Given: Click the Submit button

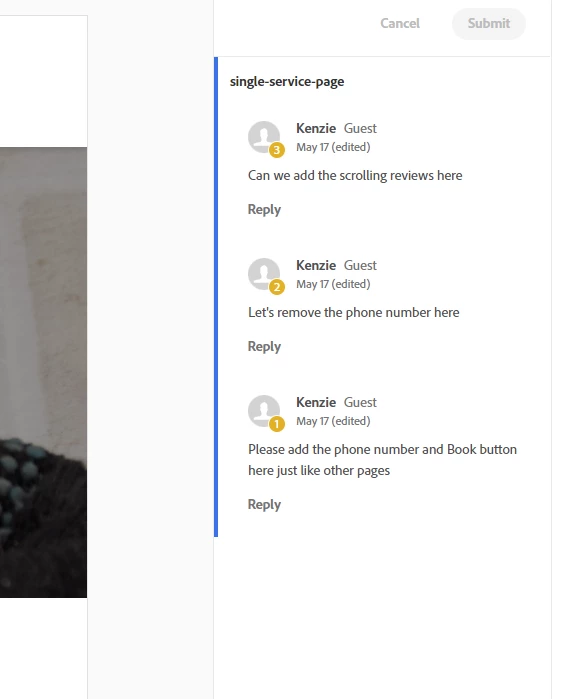Looking at the screenshot, I should pos(489,23).
